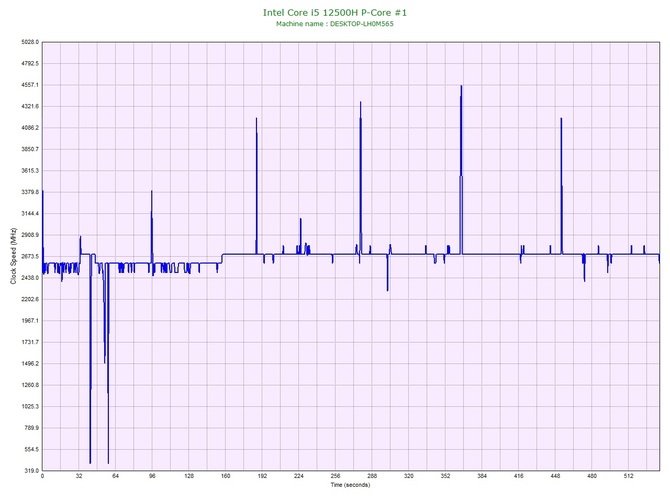This screenshot has height=502, width=670.
Task: Click the 4086.2 y-axis value
Action: click(30, 128)
